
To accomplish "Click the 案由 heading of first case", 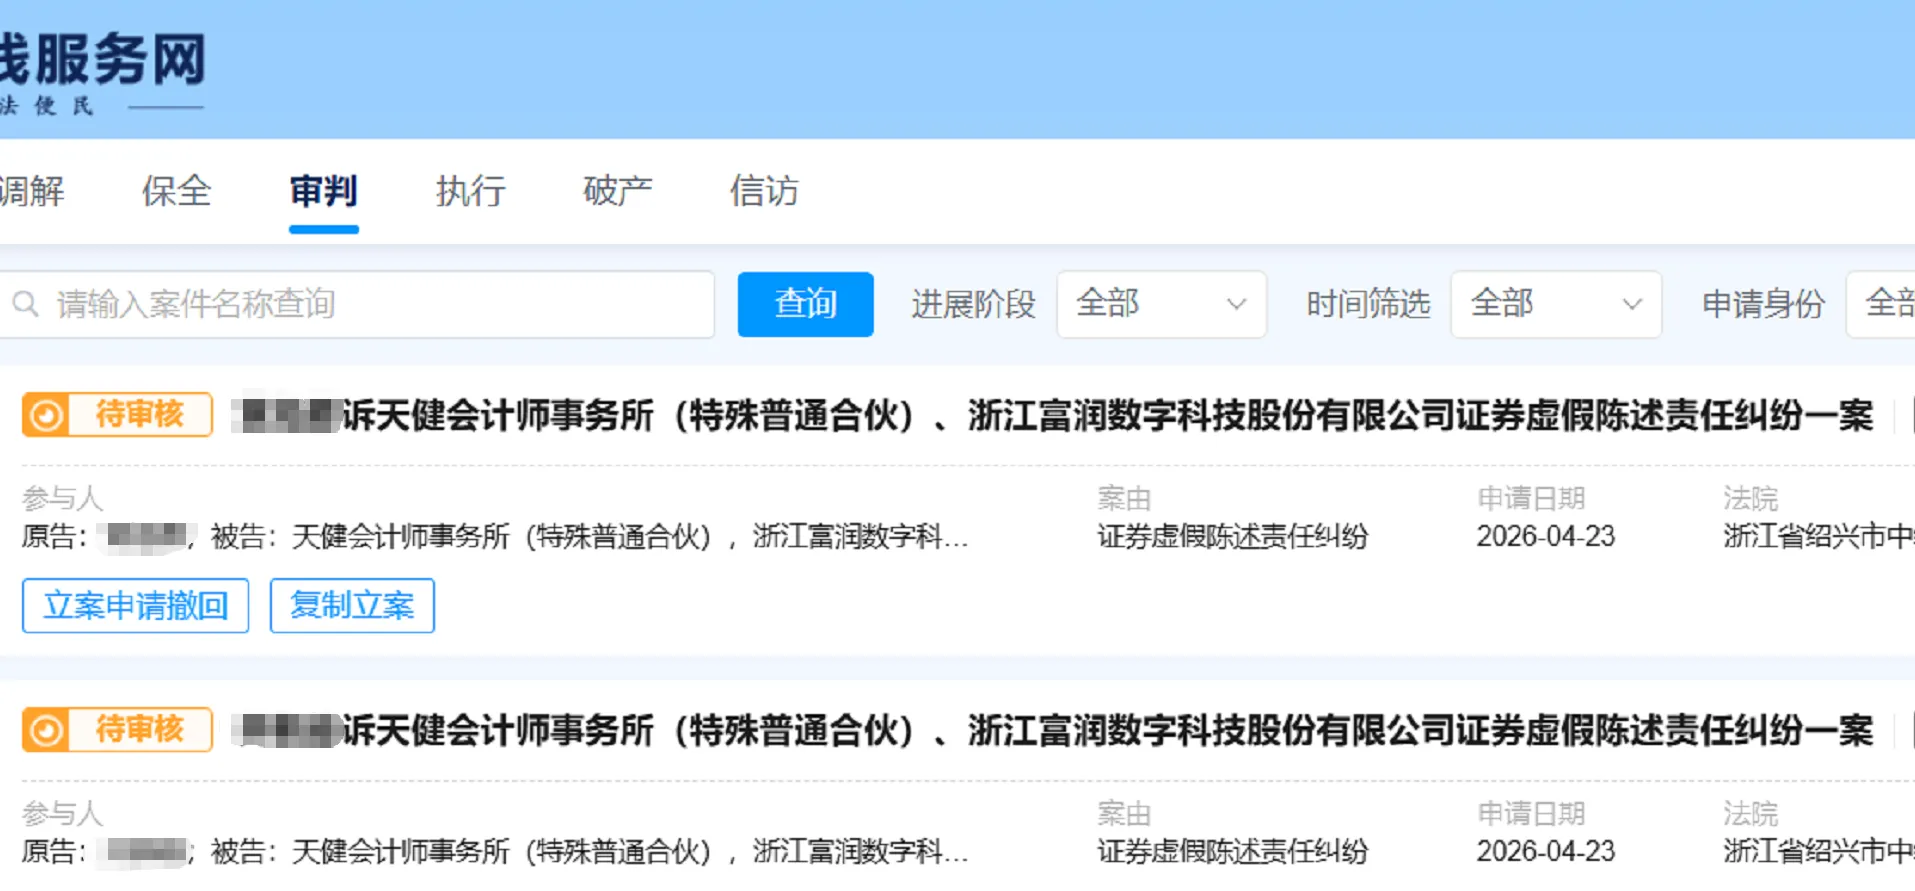I will click(x=1124, y=498).
